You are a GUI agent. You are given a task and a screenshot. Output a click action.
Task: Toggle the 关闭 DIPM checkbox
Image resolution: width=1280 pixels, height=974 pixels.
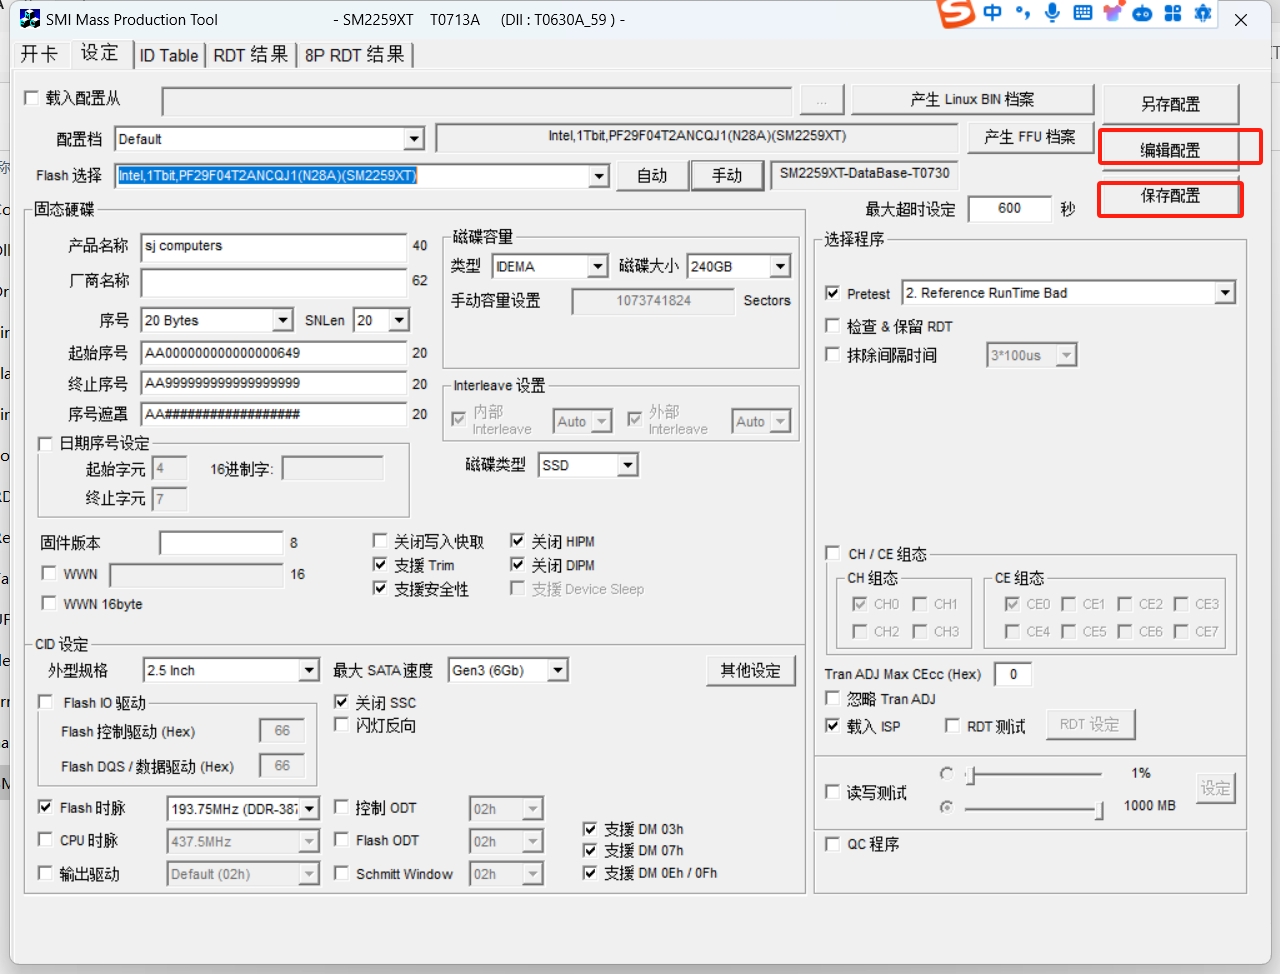(517, 565)
